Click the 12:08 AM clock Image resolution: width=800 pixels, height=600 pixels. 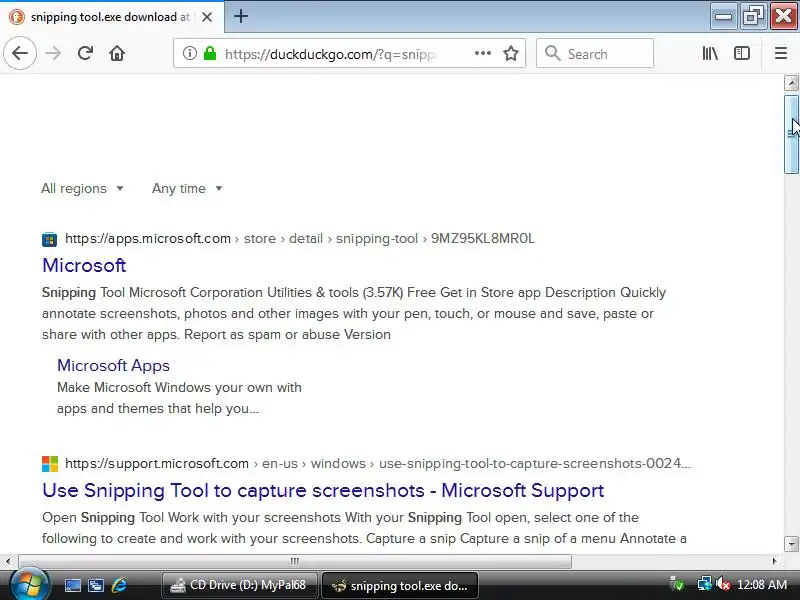point(762,585)
